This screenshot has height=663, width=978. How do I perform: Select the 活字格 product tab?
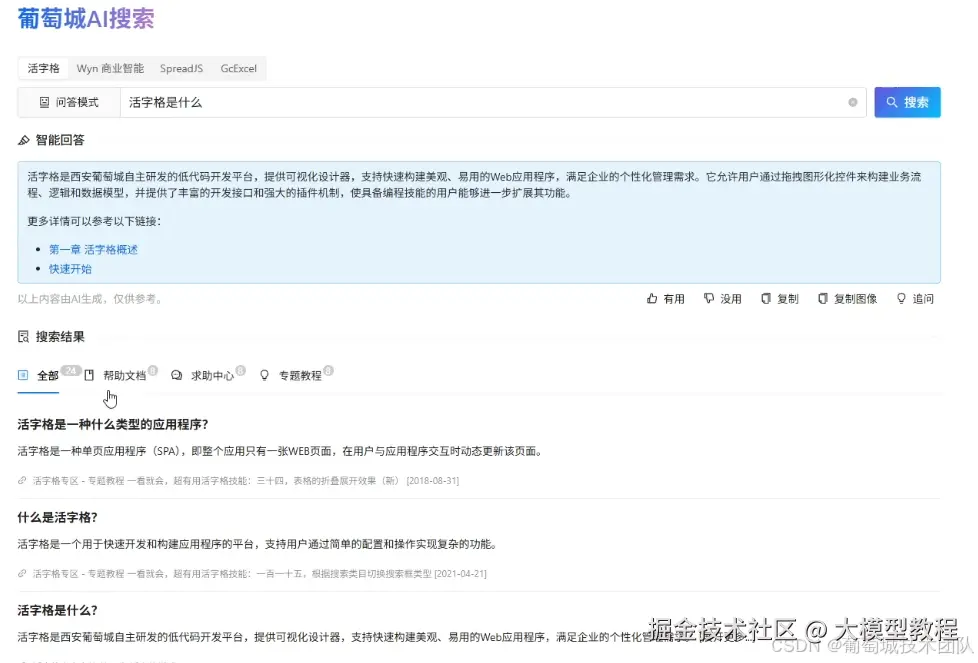43,68
